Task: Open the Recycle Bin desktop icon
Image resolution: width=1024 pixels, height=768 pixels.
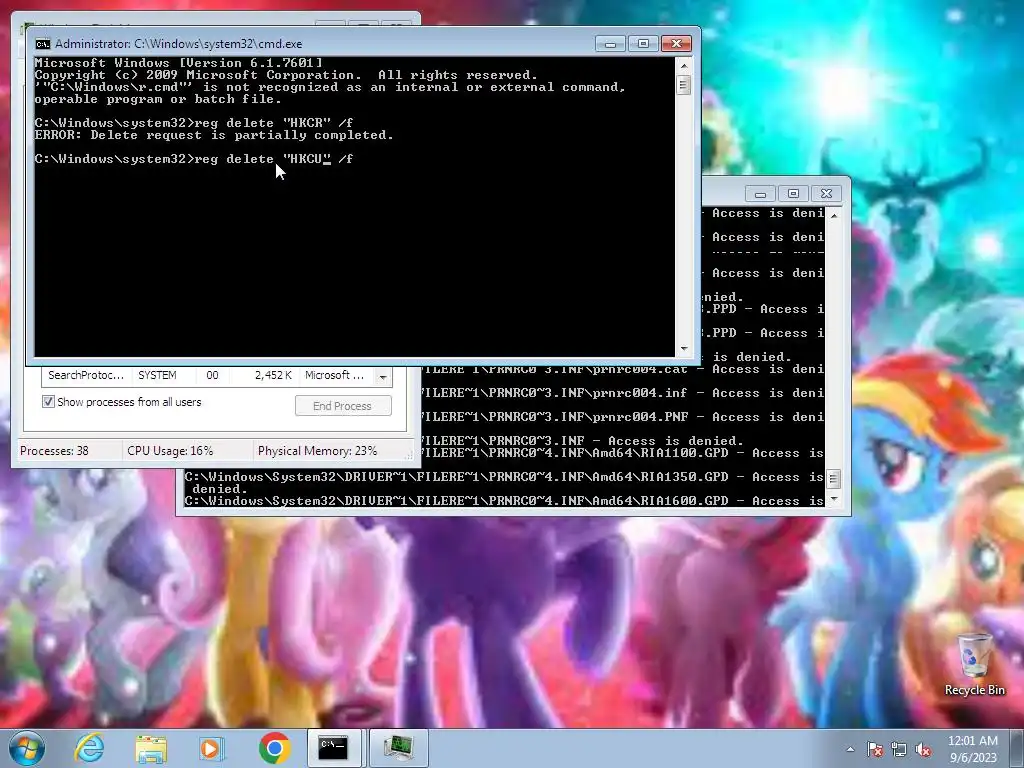Action: (x=974, y=665)
